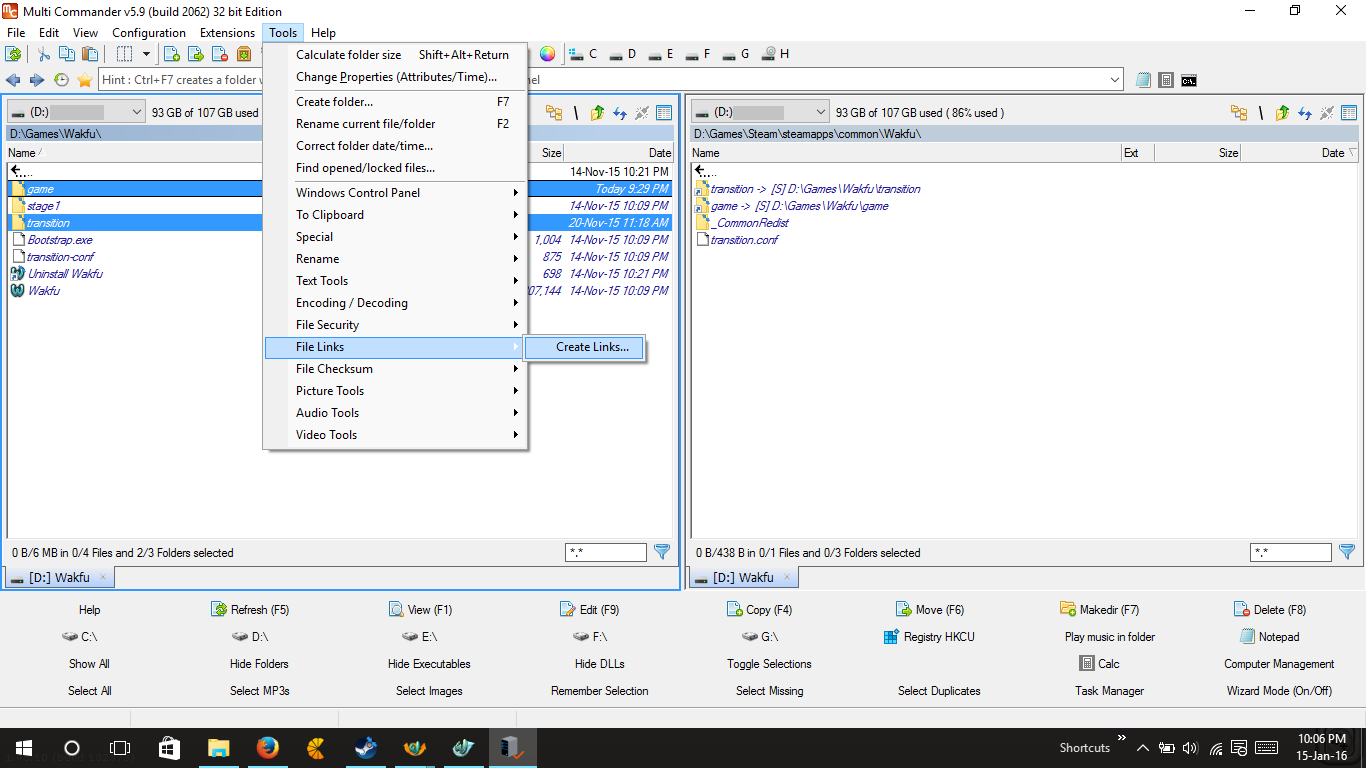Toggle the column layout icon in right panel
This screenshot has height=768, width=1366.
tap(1349, 113)
